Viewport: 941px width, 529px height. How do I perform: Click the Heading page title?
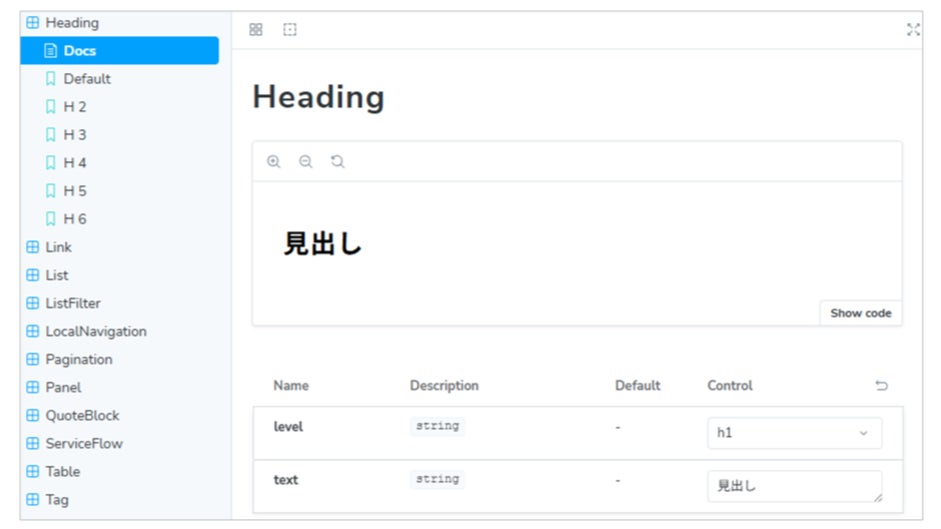point(318,97)
